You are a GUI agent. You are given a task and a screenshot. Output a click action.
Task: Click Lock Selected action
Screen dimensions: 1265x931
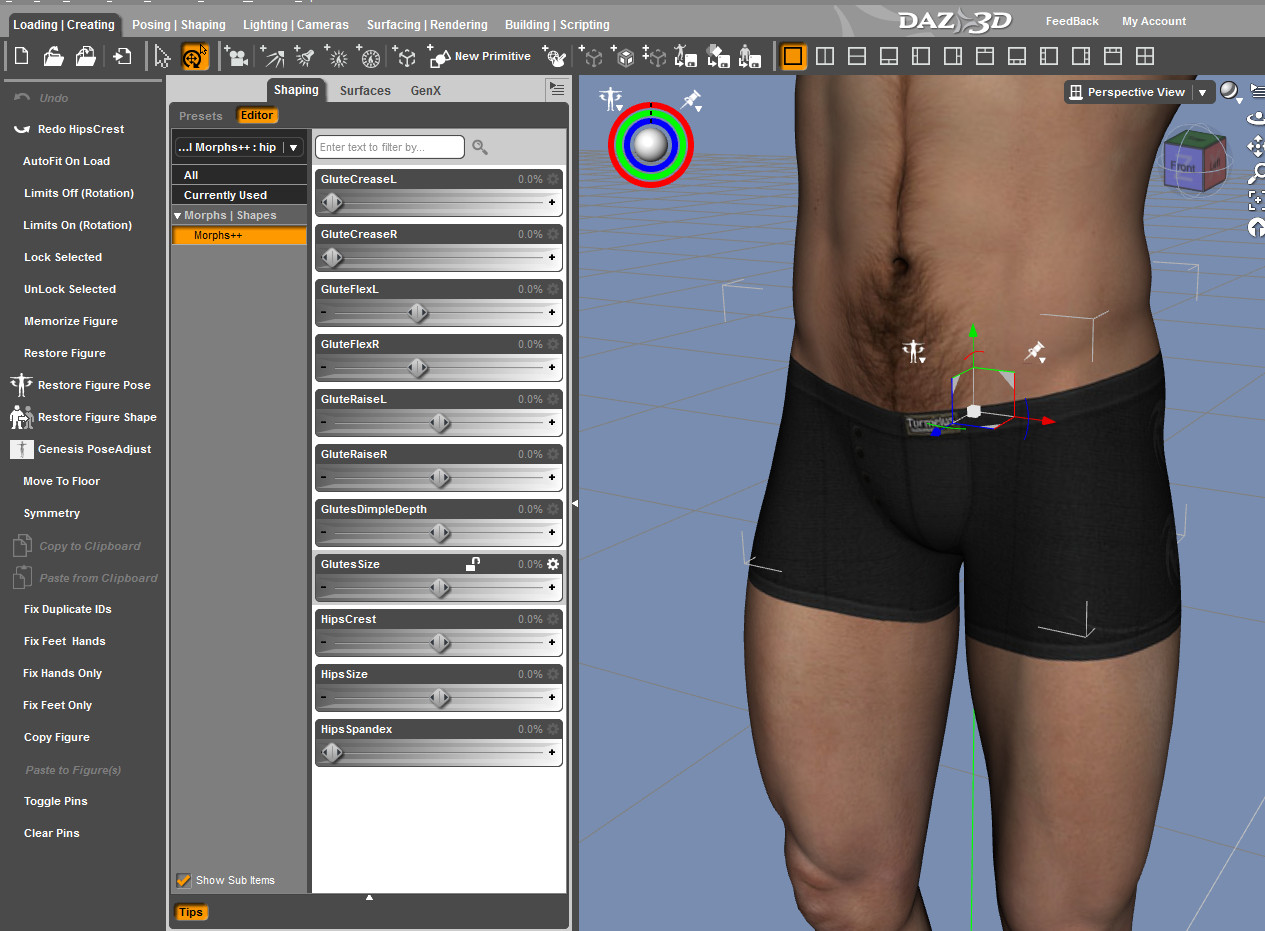tap(63, 257)
